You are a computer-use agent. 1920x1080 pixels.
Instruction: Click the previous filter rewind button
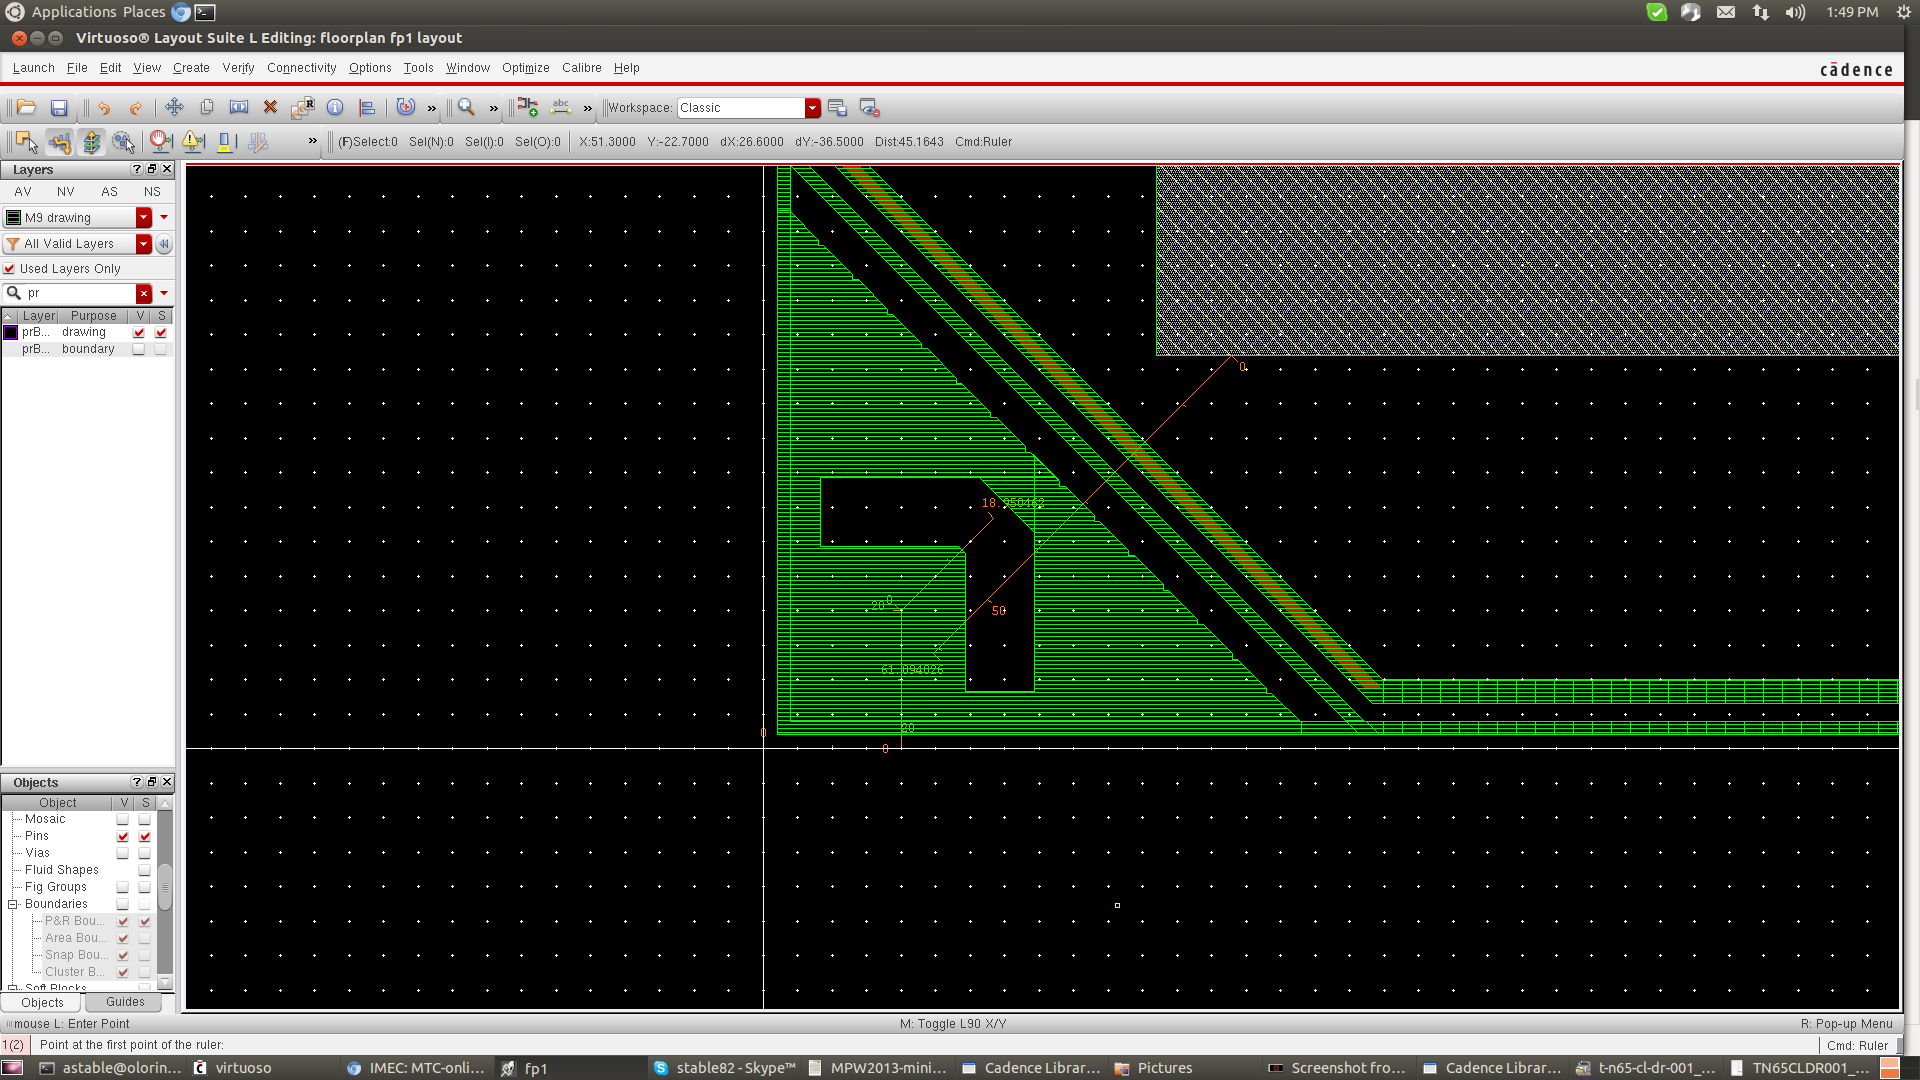[164, 243]
